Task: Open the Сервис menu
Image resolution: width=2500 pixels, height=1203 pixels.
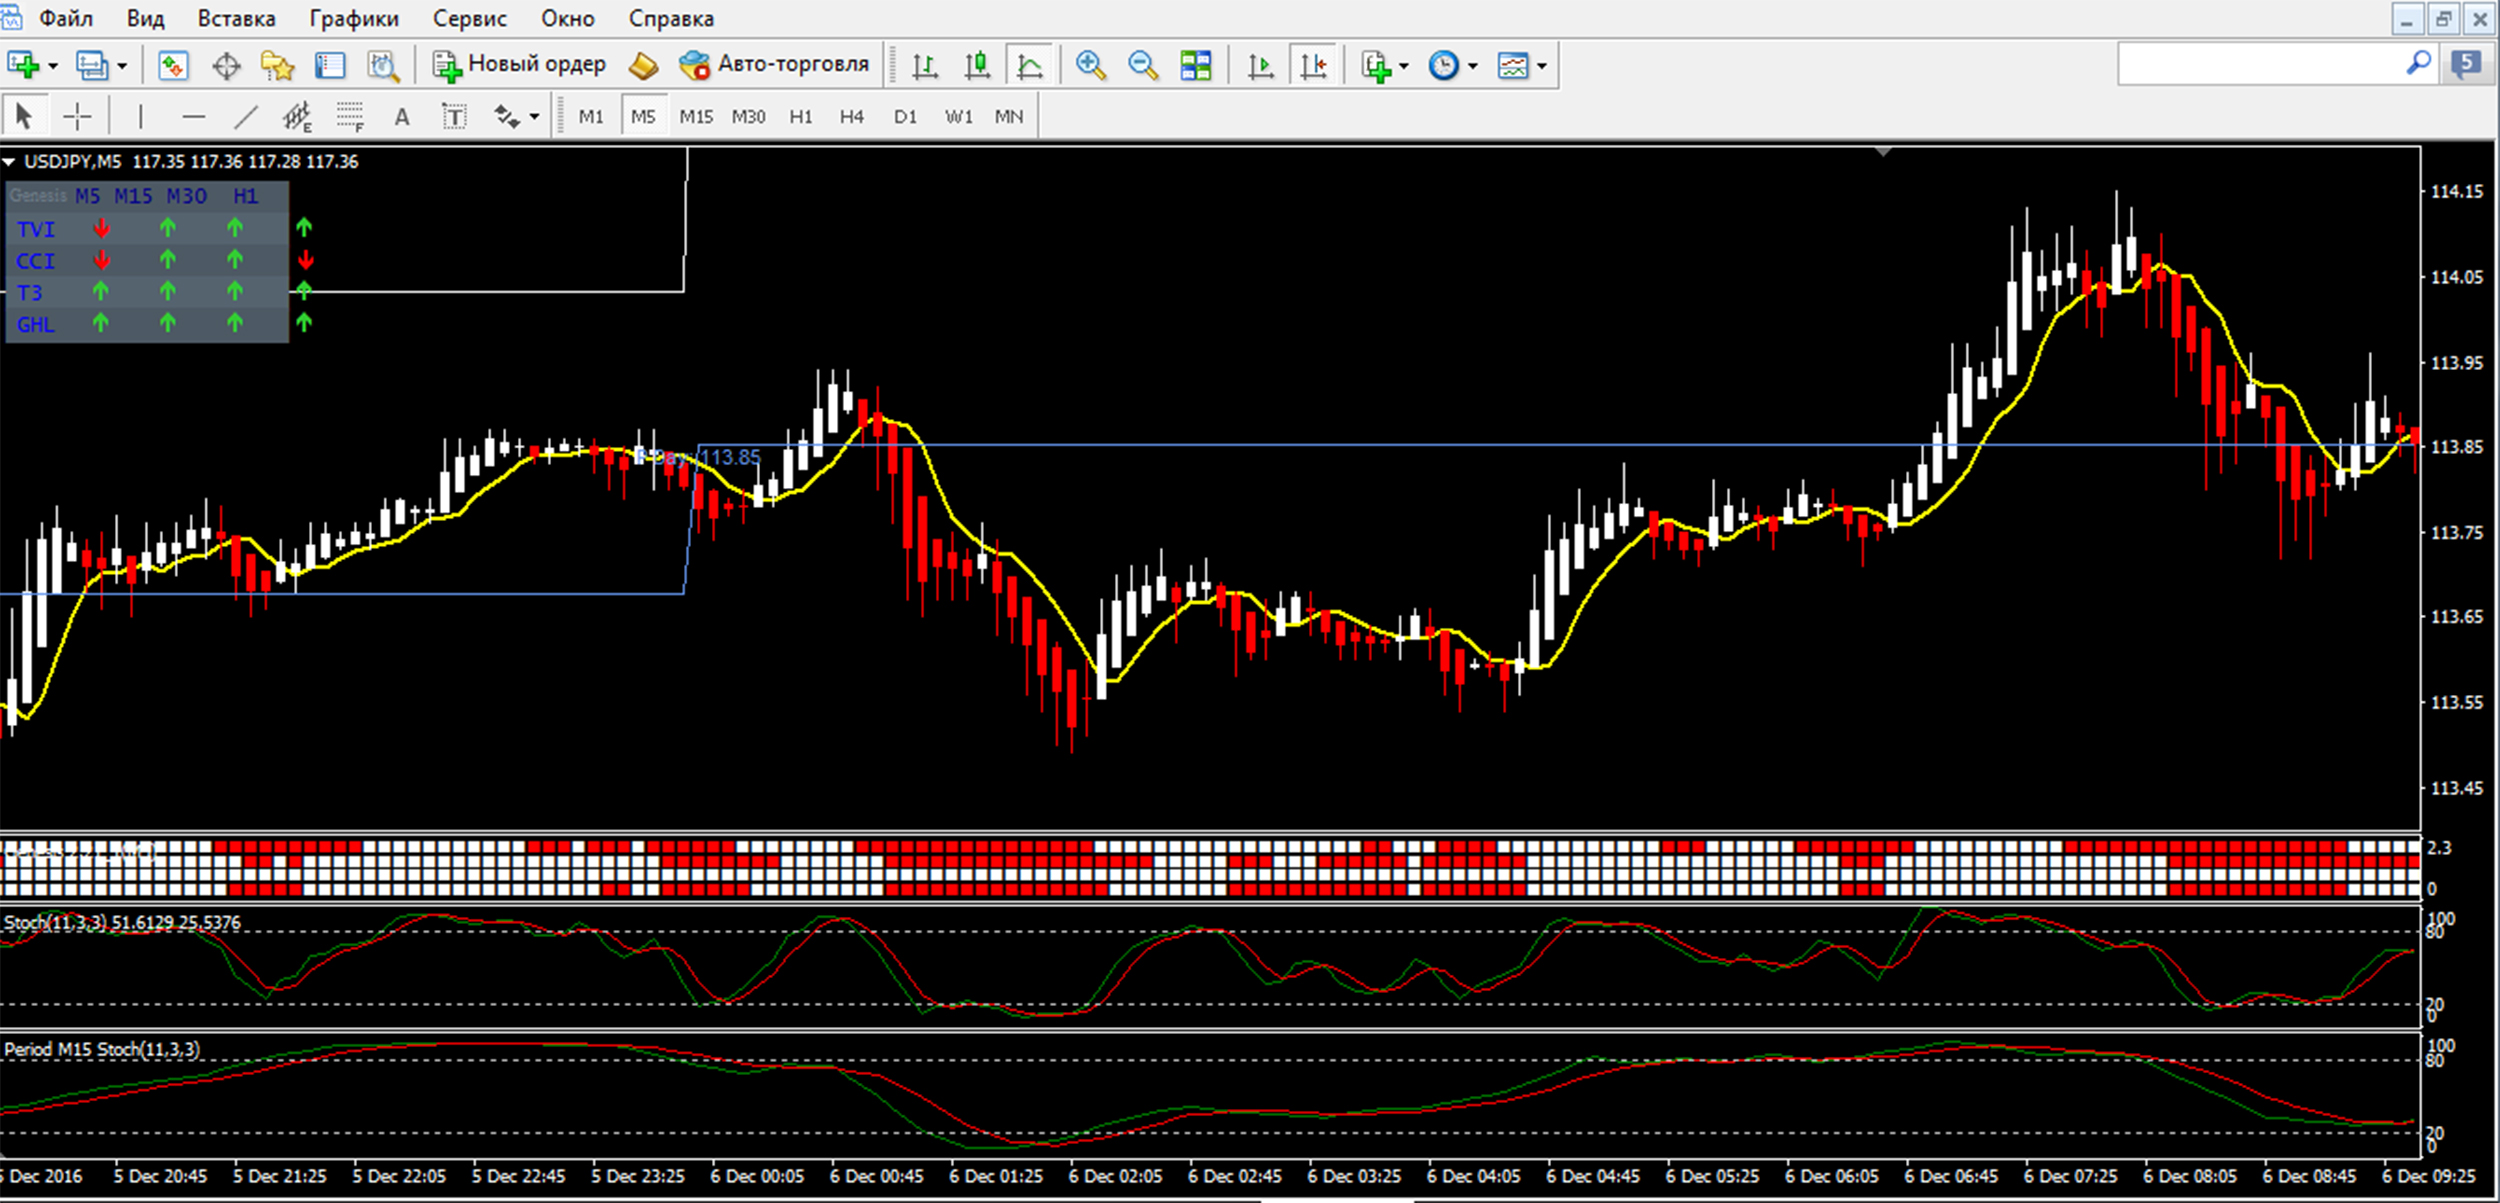Action: [x=469, y=18]
